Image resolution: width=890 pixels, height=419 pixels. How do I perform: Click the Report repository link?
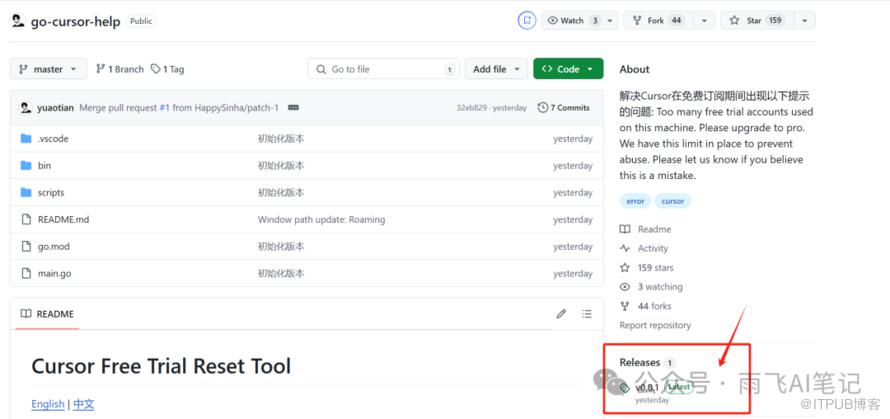(x=655, y=325)
